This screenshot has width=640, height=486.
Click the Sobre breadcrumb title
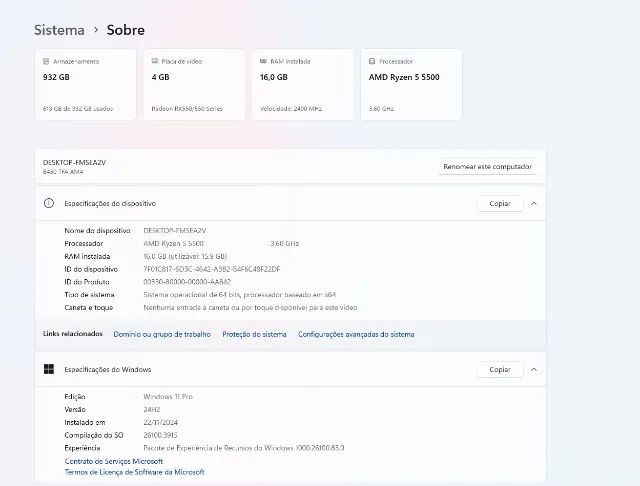point(126,30)
